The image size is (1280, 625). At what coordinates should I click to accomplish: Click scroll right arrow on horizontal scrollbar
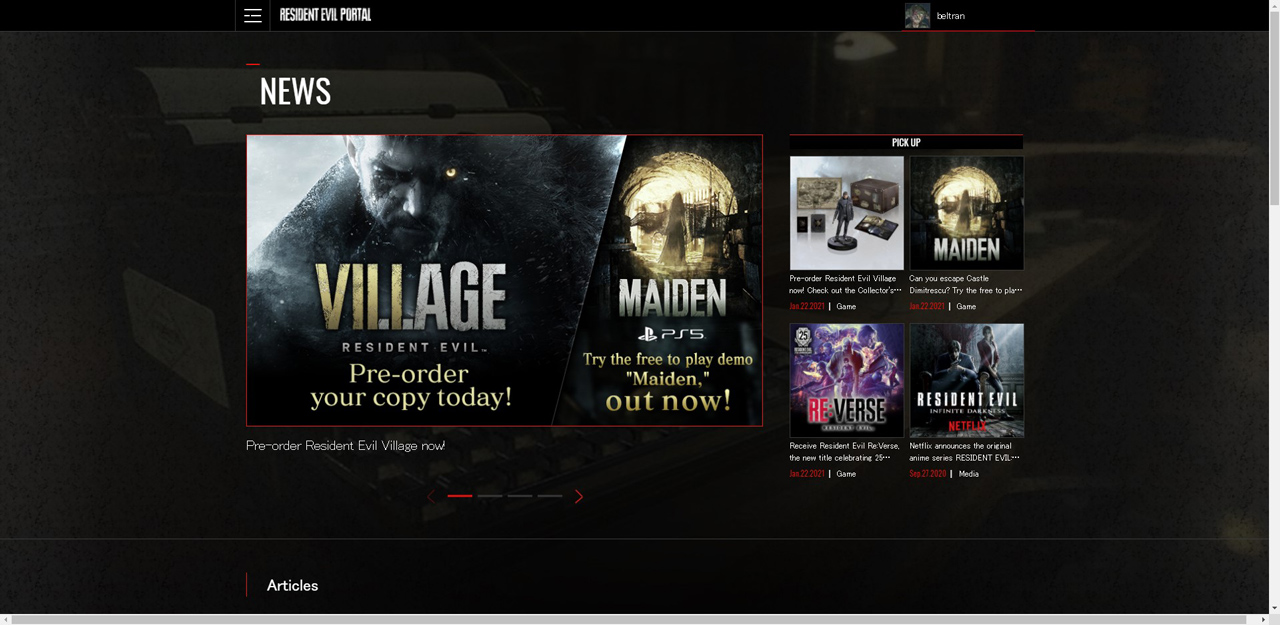click(1263, 620)
